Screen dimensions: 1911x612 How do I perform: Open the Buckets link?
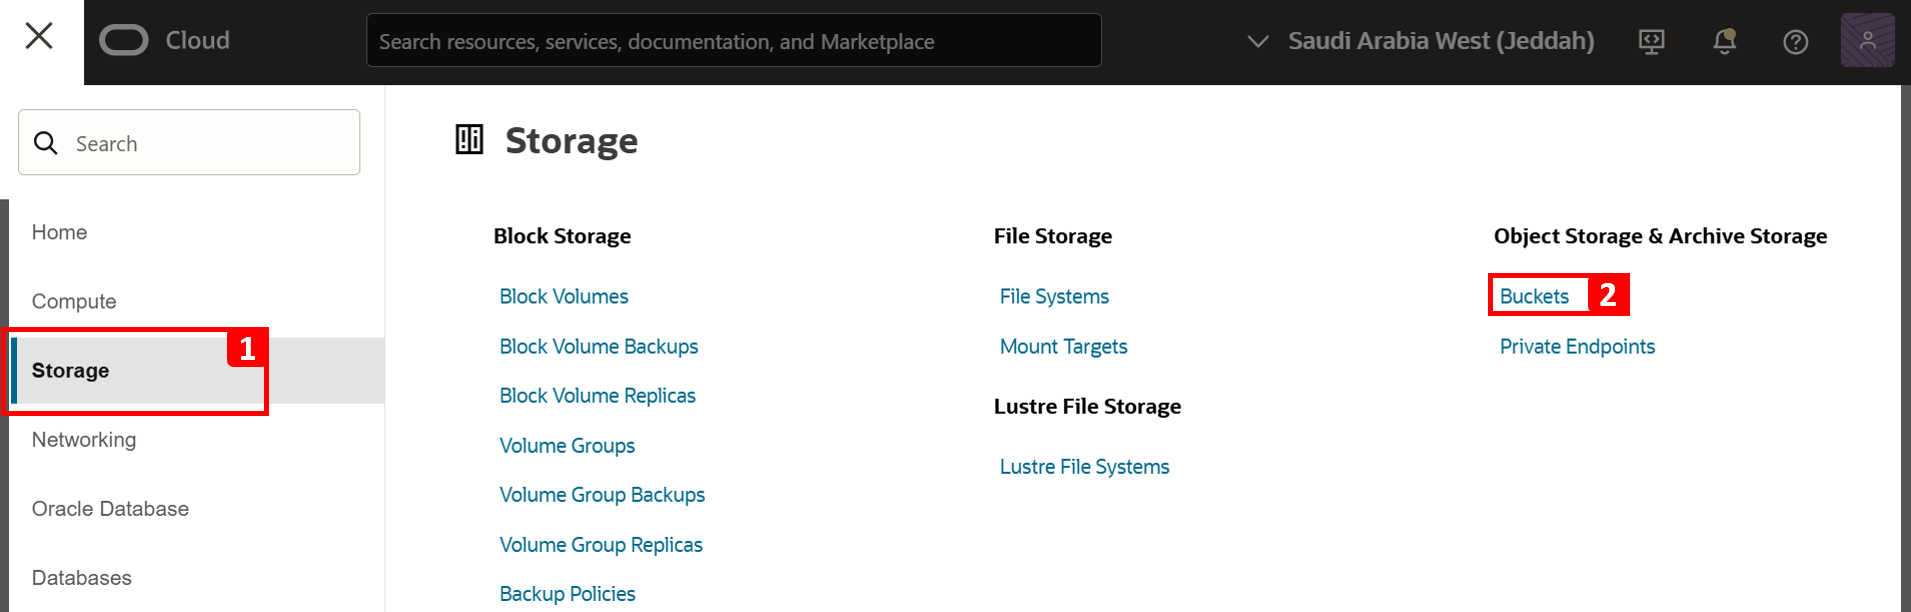pyautogui.click(x=1534, y=296)
